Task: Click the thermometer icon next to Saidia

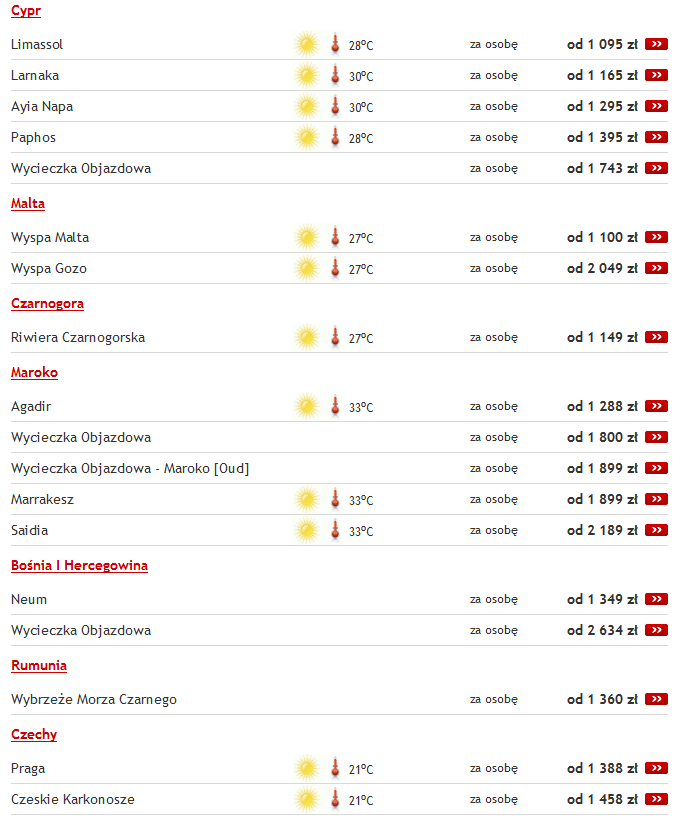Action: point(335,530)
